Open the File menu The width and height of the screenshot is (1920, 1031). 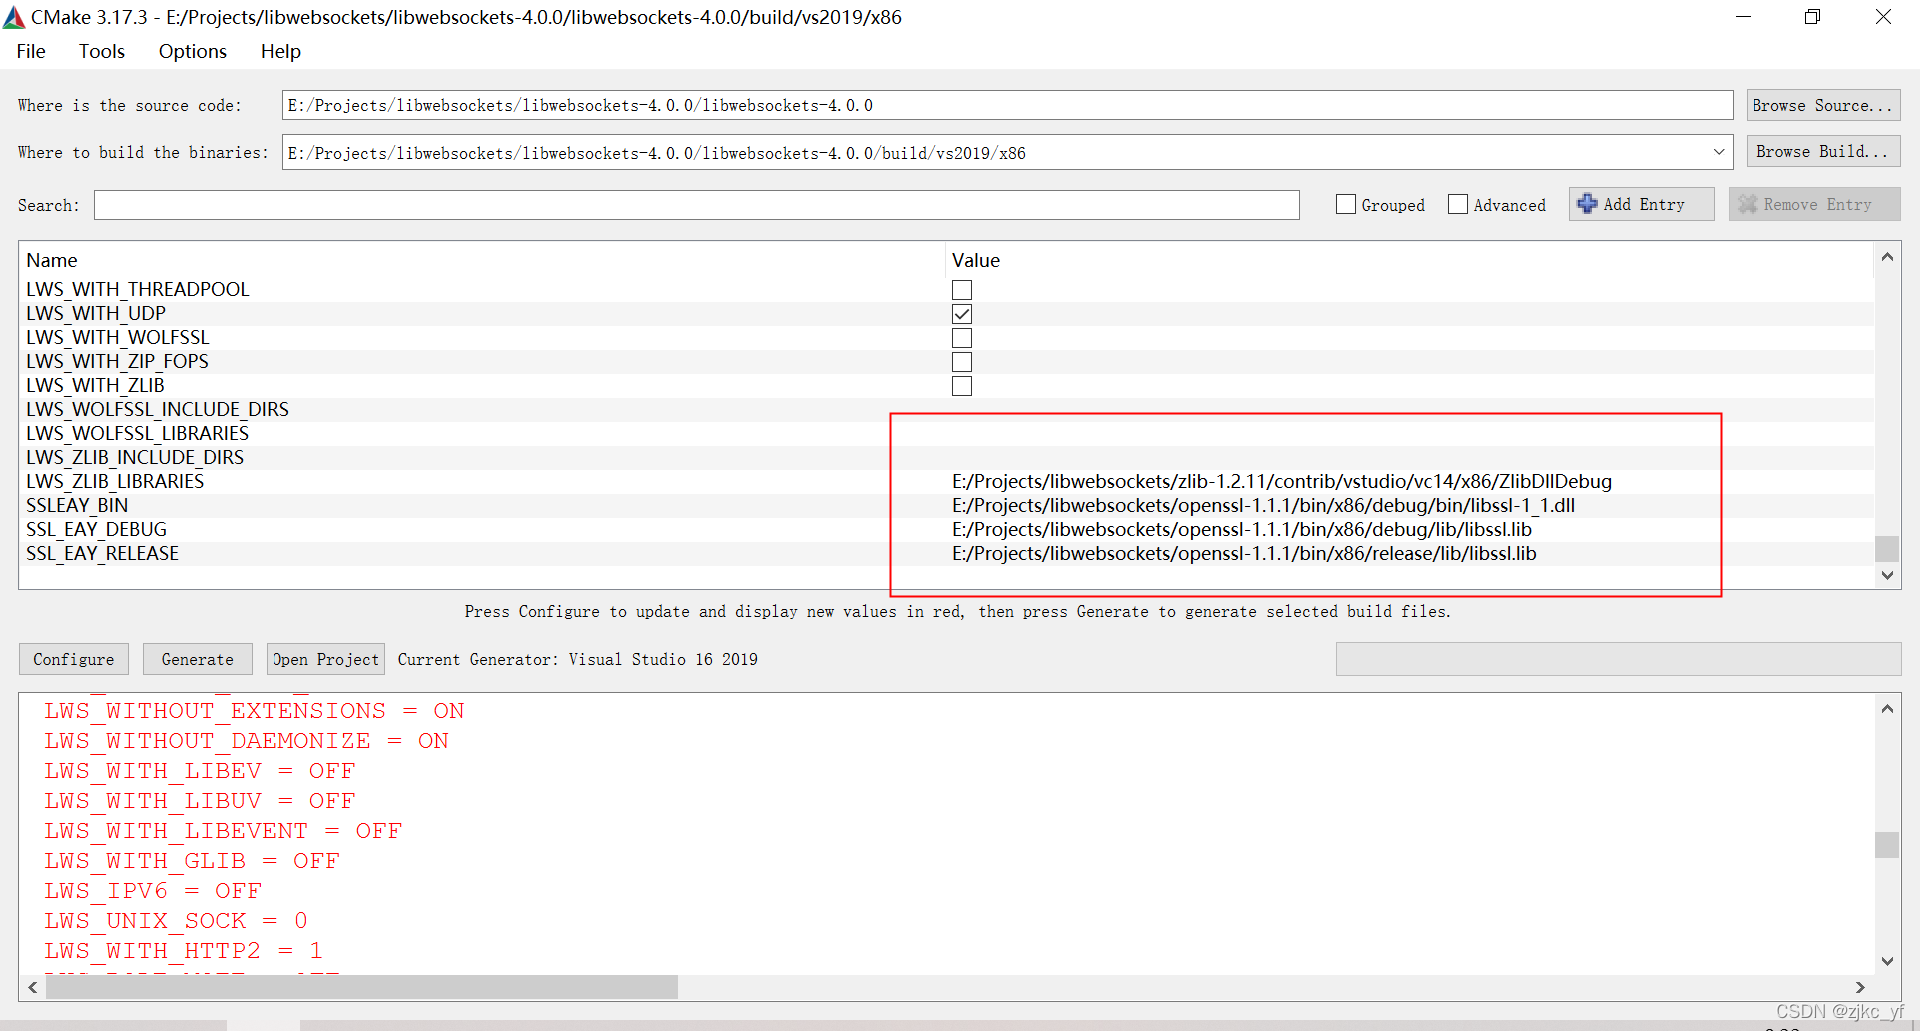click(30, 51)
